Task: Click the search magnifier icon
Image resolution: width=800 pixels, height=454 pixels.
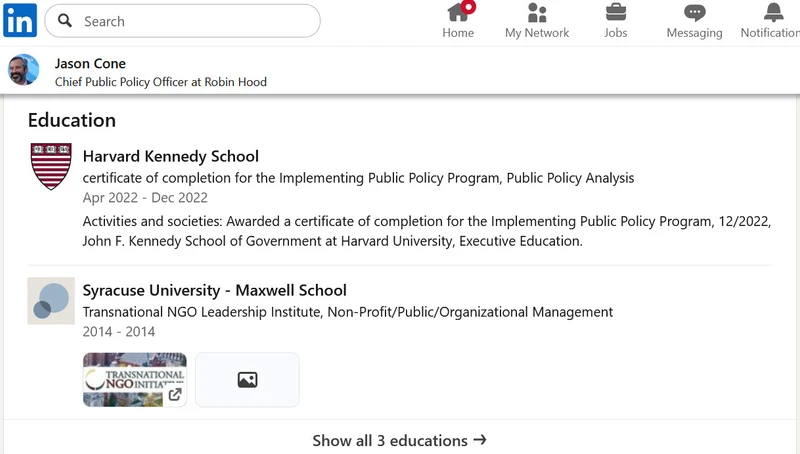Action: click(65, 21)
